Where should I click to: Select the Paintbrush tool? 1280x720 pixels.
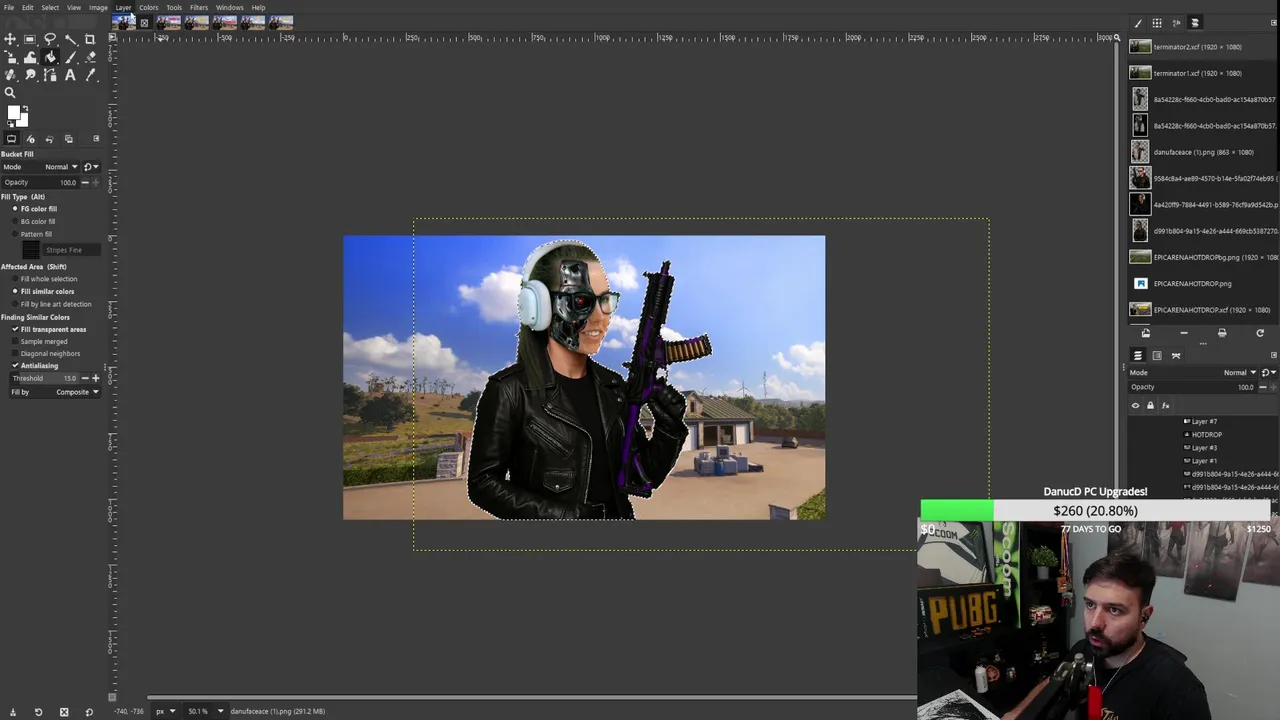[x=70, y=57]
